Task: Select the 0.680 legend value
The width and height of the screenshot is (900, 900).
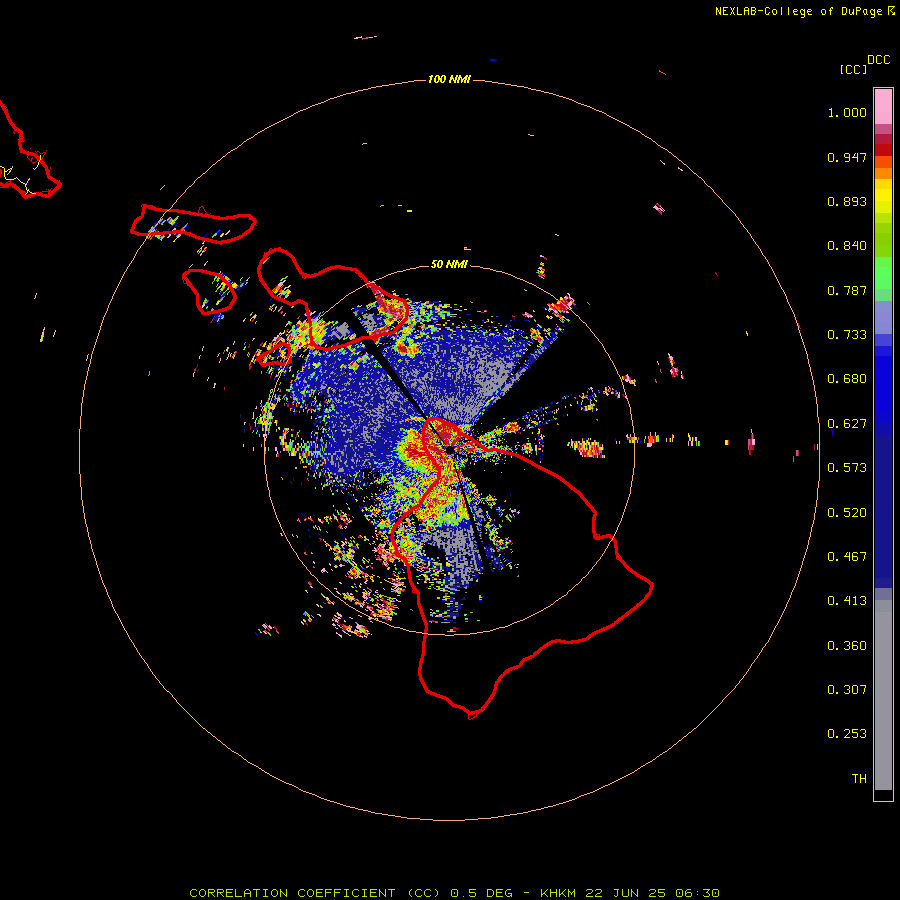Action: [x=847, y=379]
